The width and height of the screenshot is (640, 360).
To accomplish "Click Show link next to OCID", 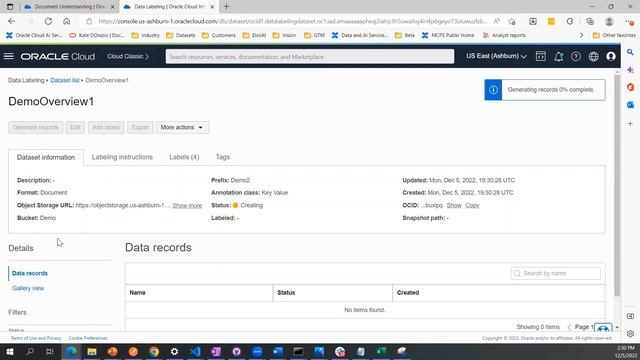I will [454, 205].
